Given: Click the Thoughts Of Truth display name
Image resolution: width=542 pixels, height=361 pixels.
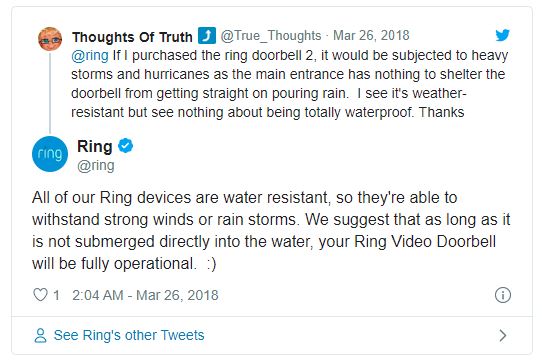Looking at the screenshot, I should click(x=132, y=37).
